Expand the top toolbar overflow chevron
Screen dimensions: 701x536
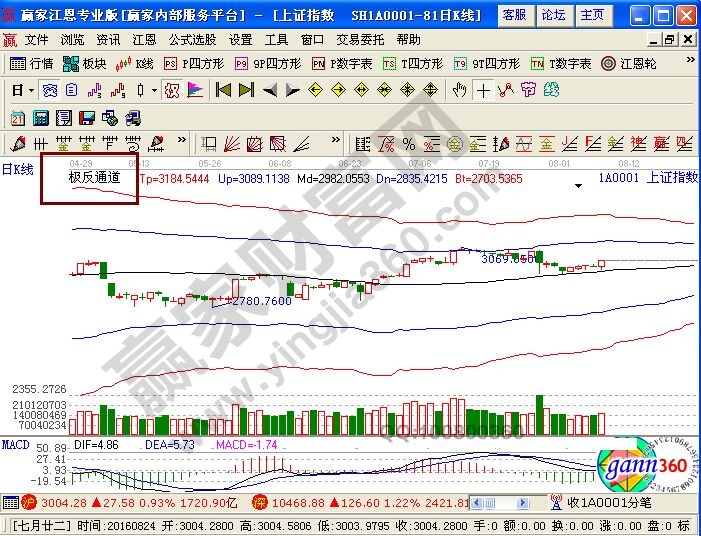tap(691, 60)
